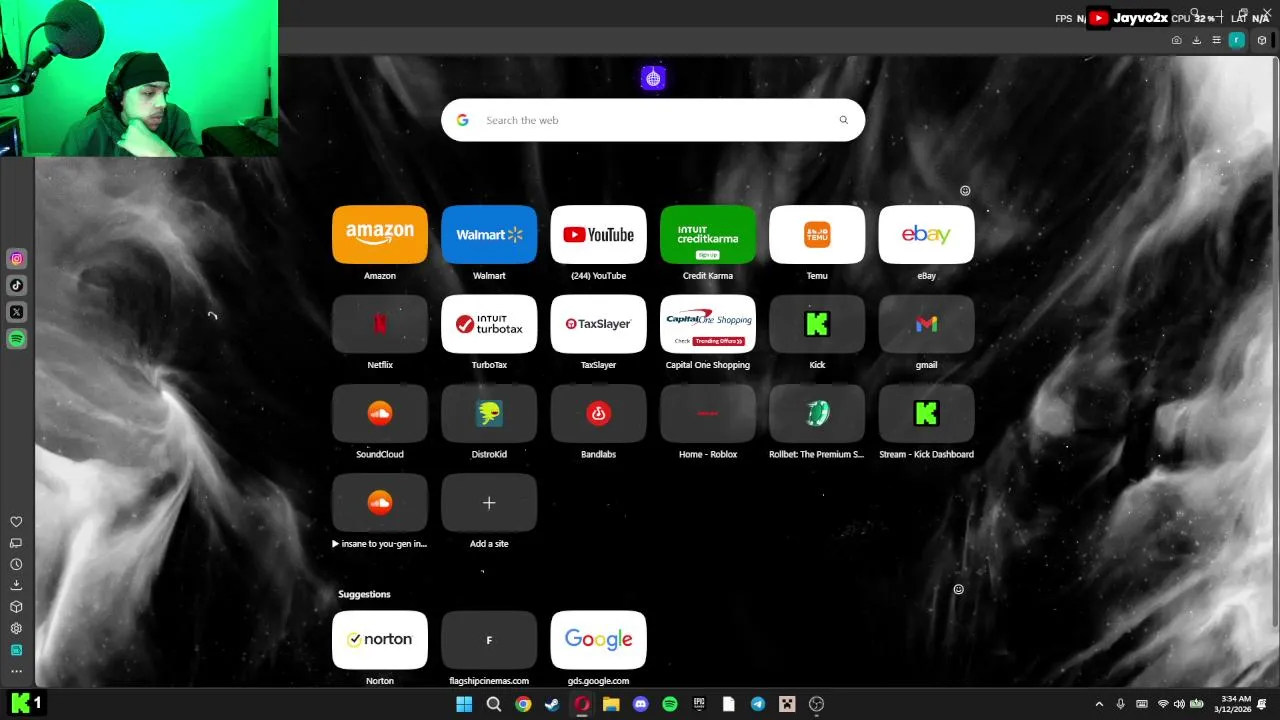Click the teal news icon in sidebar
Image resolution: width=1280 pixels, height=720 pixels.
point(16,650)
